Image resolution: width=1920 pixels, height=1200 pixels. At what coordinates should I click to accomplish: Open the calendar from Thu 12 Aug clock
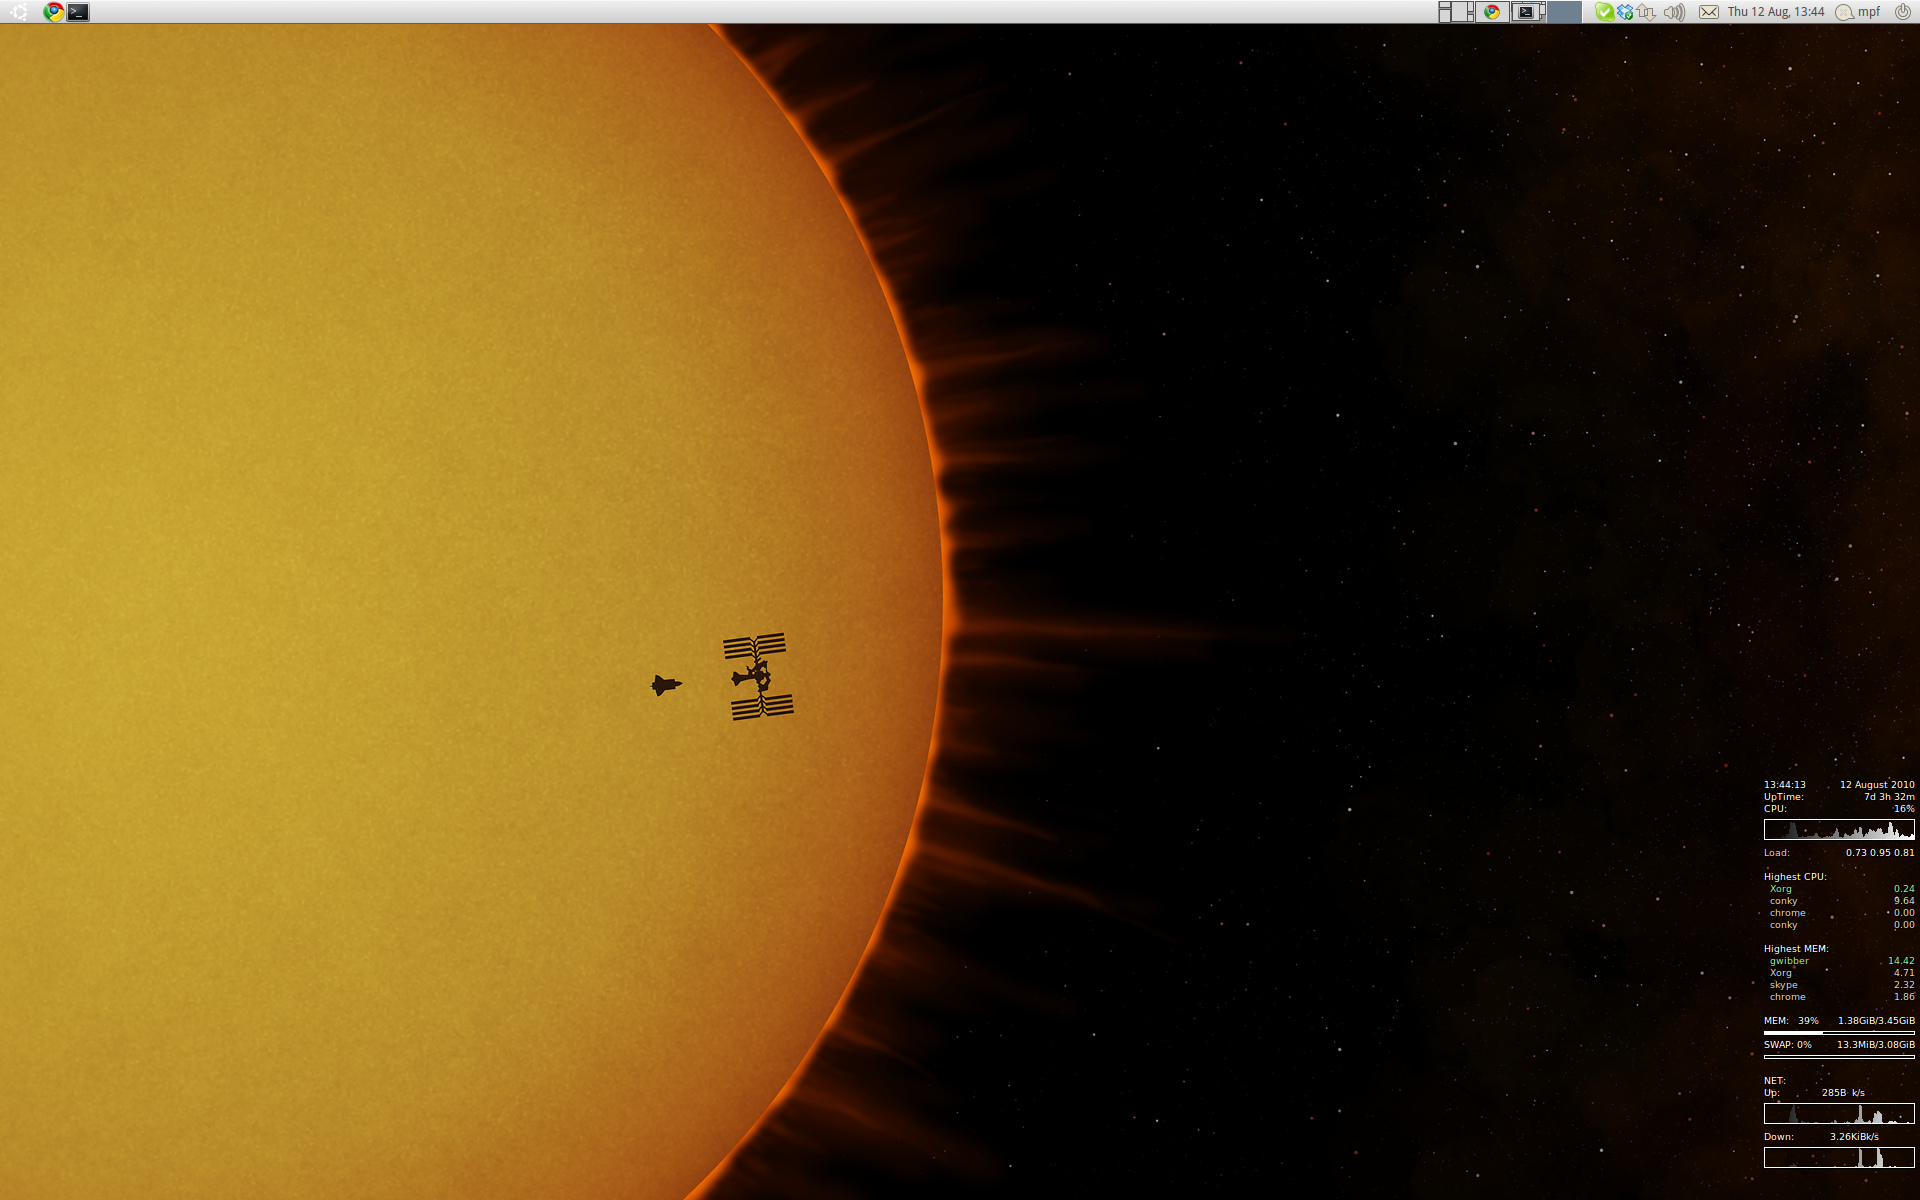(1776, 12)
